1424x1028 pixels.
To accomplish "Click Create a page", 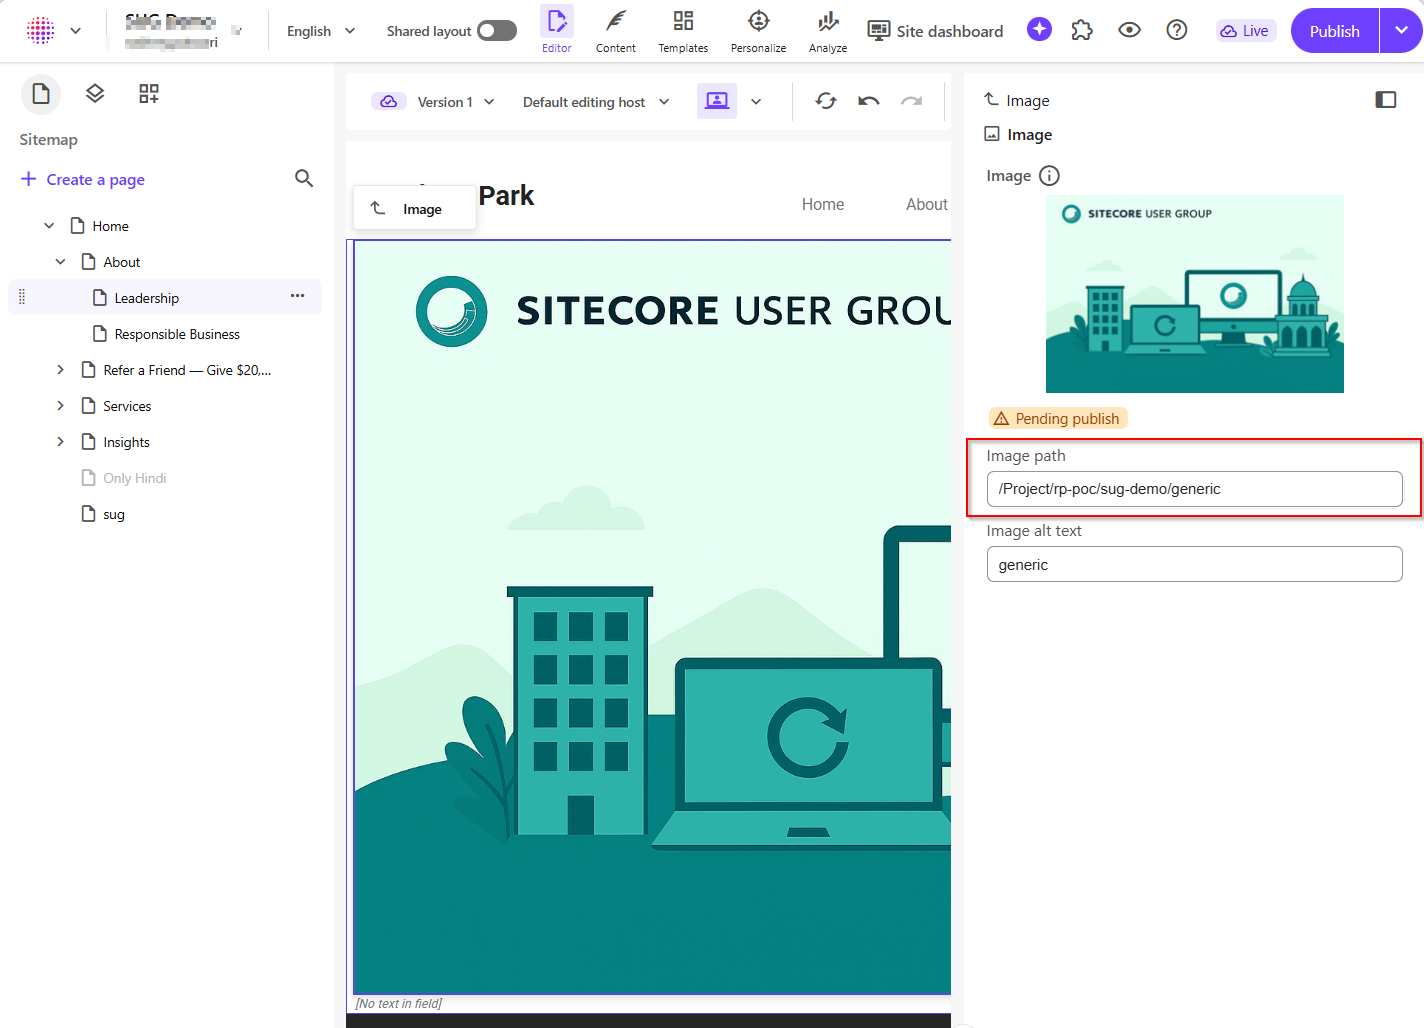I will (x=83, y=180).
